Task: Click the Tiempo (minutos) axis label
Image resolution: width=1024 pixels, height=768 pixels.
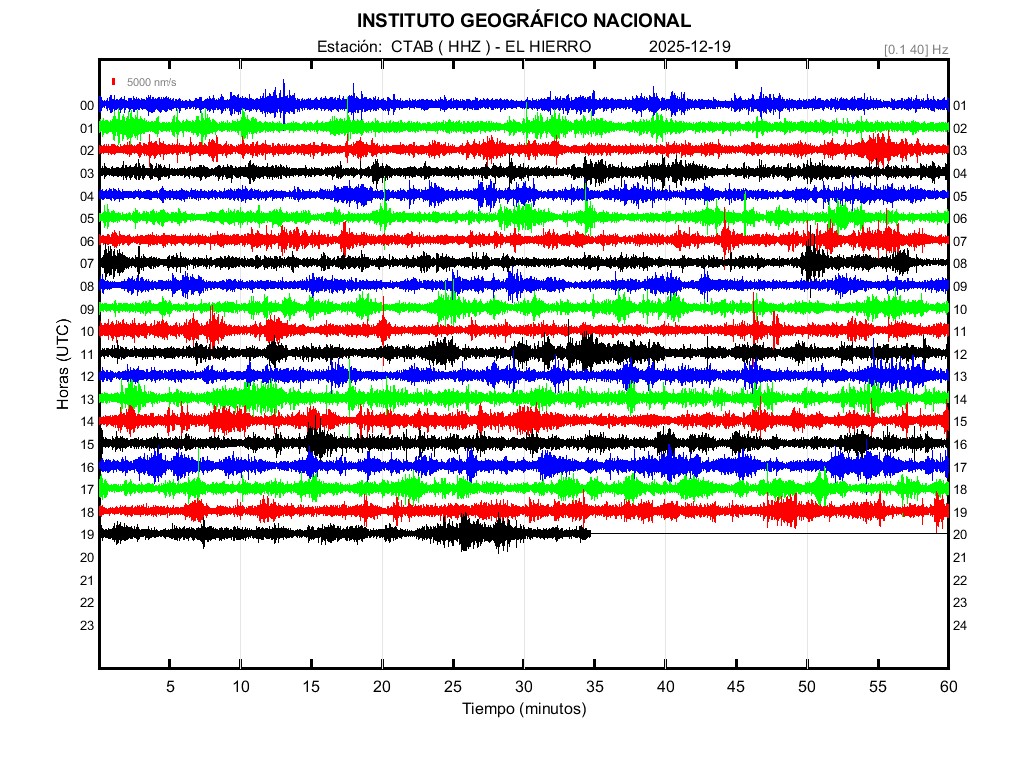Action: 523,709
